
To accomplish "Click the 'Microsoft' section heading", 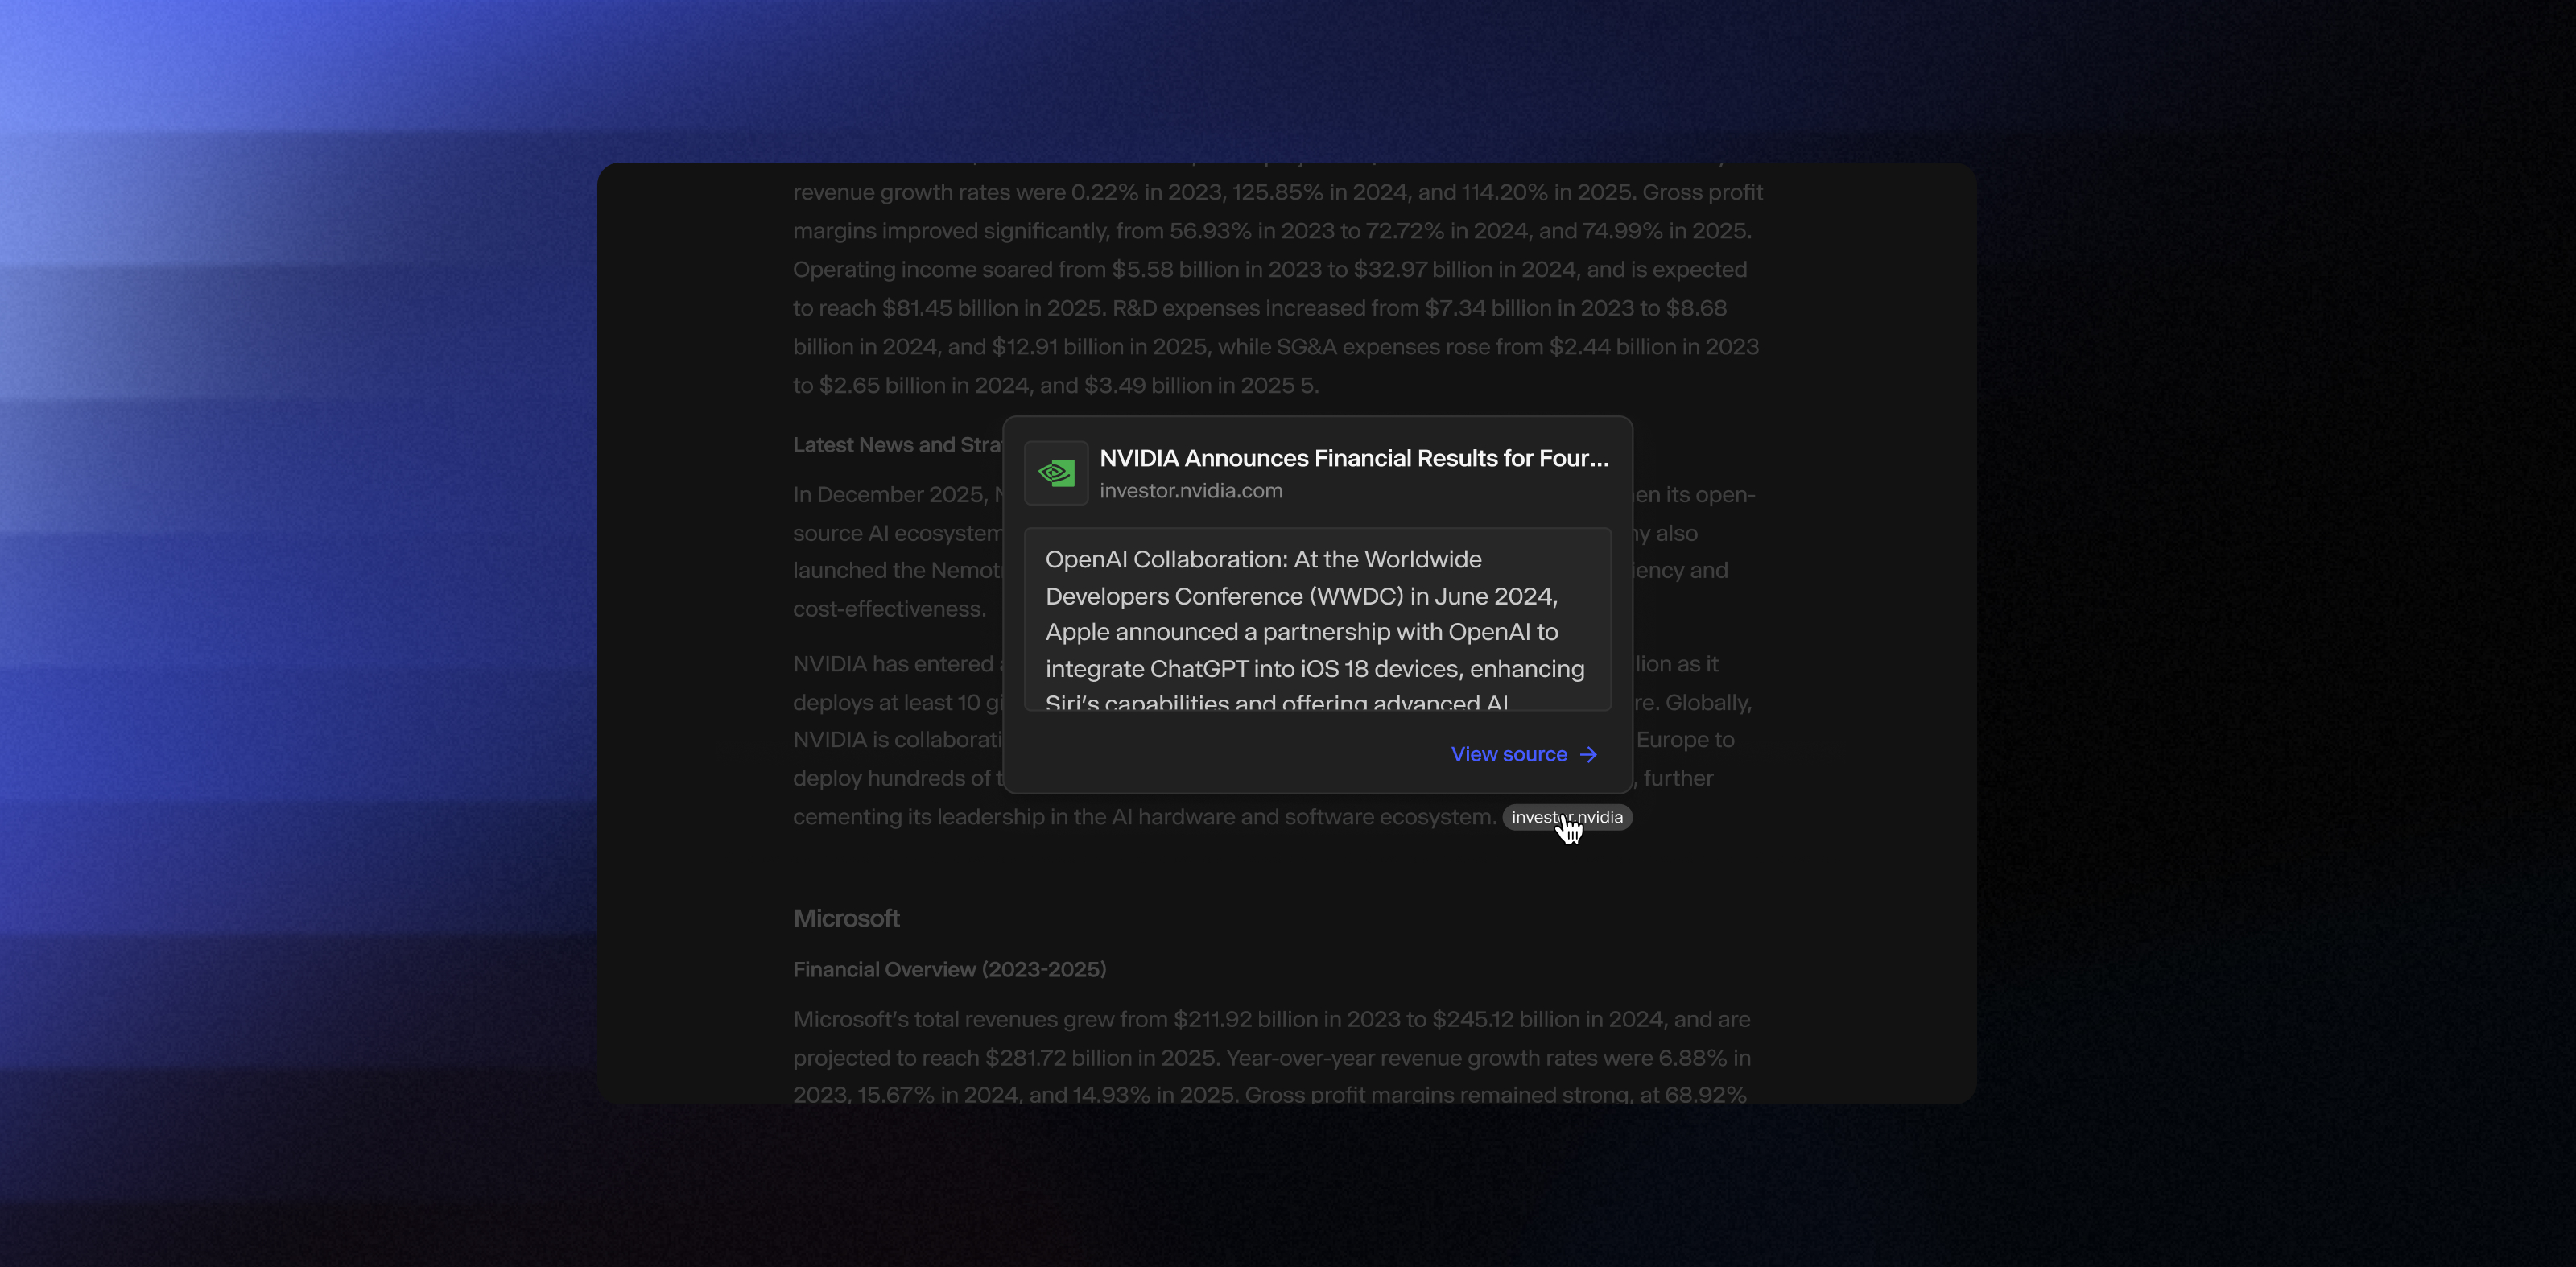I will 845,918.
